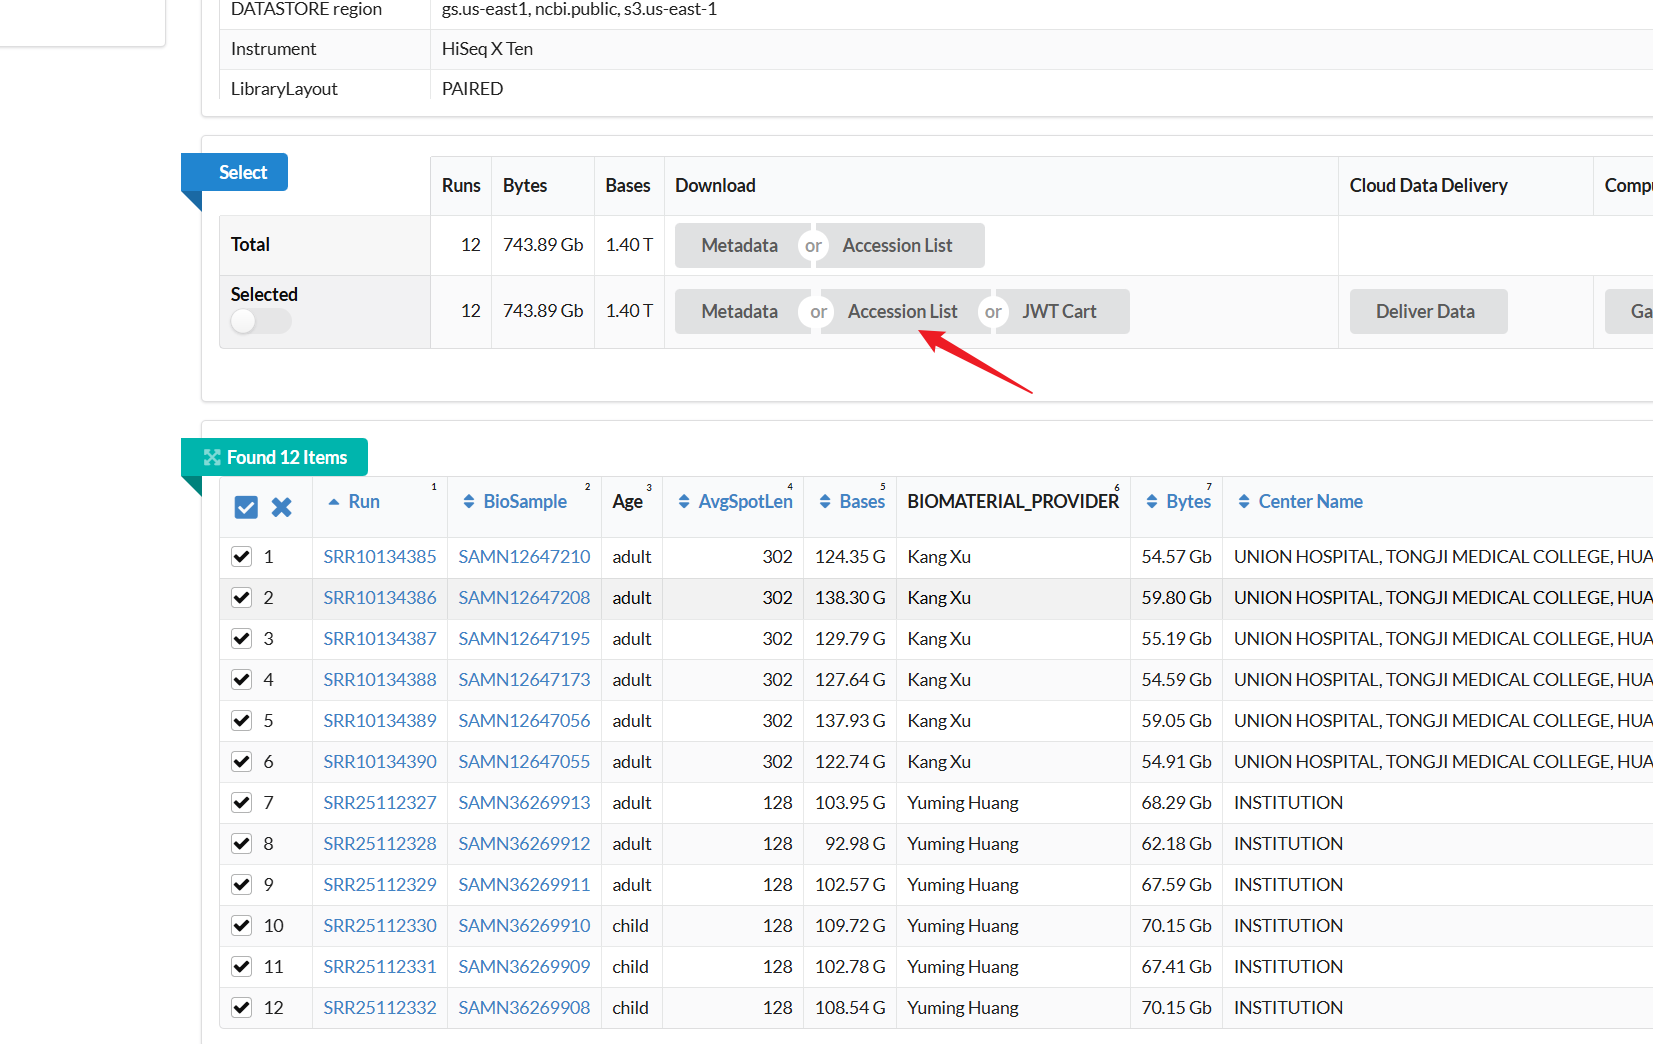1653x1044 pixels.
Task: Open BioSample SAMN36269913 link
Action: tap(524, 803)
